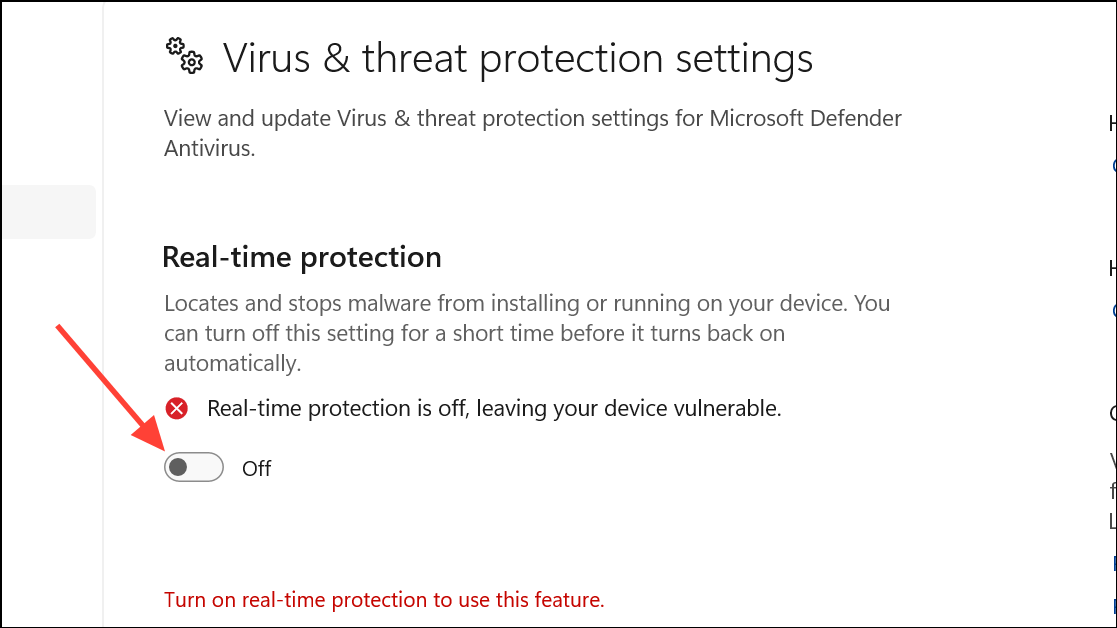This screenshot has width=1117, height=628.
Task: Click the red arrow annotation head
Action: point(148,434)
